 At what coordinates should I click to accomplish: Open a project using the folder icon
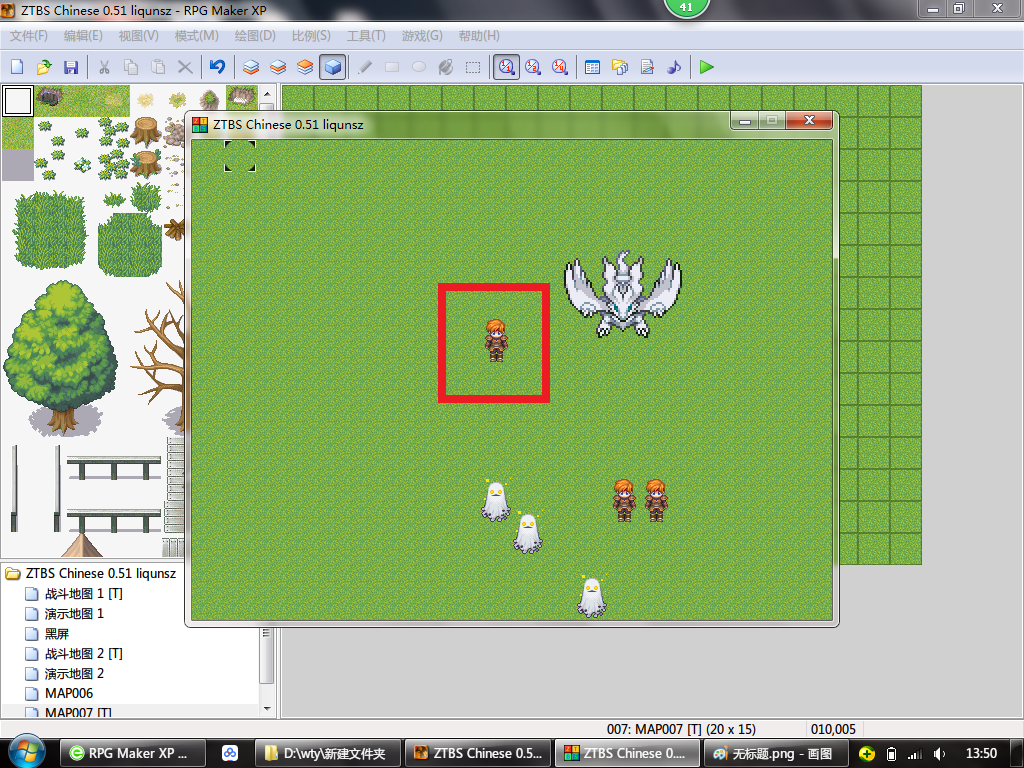[x=44, y=67]
